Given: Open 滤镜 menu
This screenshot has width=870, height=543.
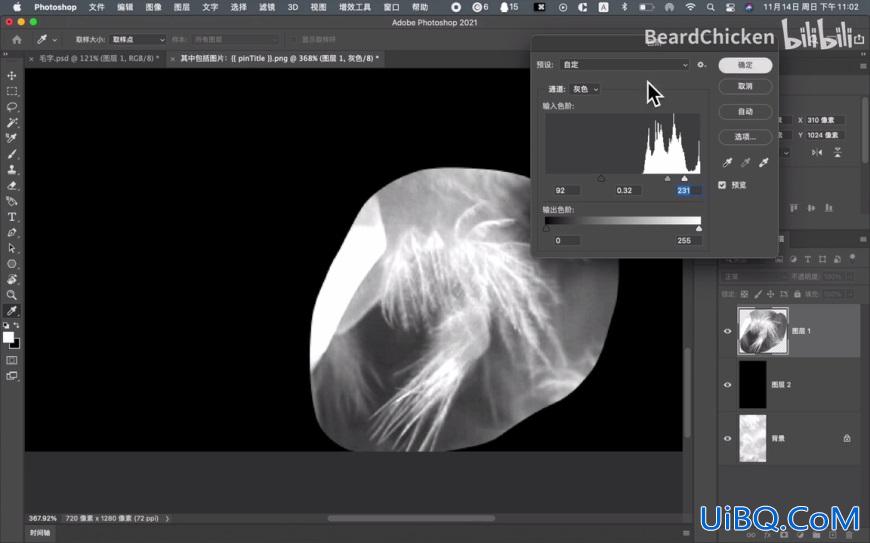Looking at the screenshot, I should [x=267, y=7].
